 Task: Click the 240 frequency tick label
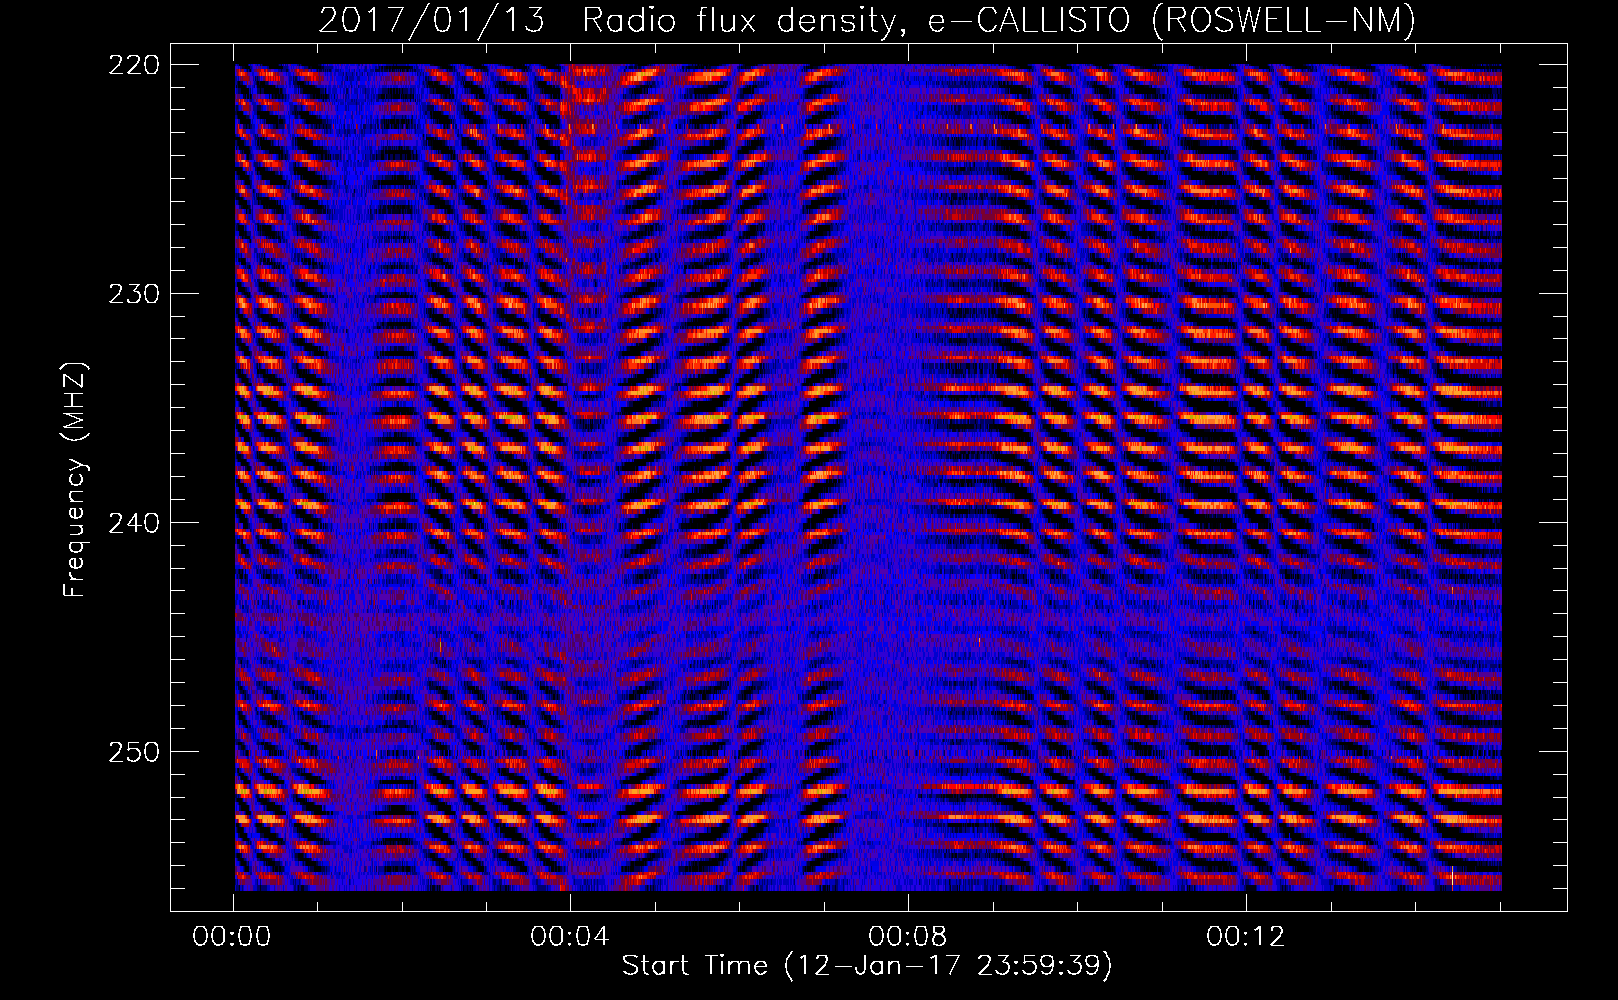132,522
